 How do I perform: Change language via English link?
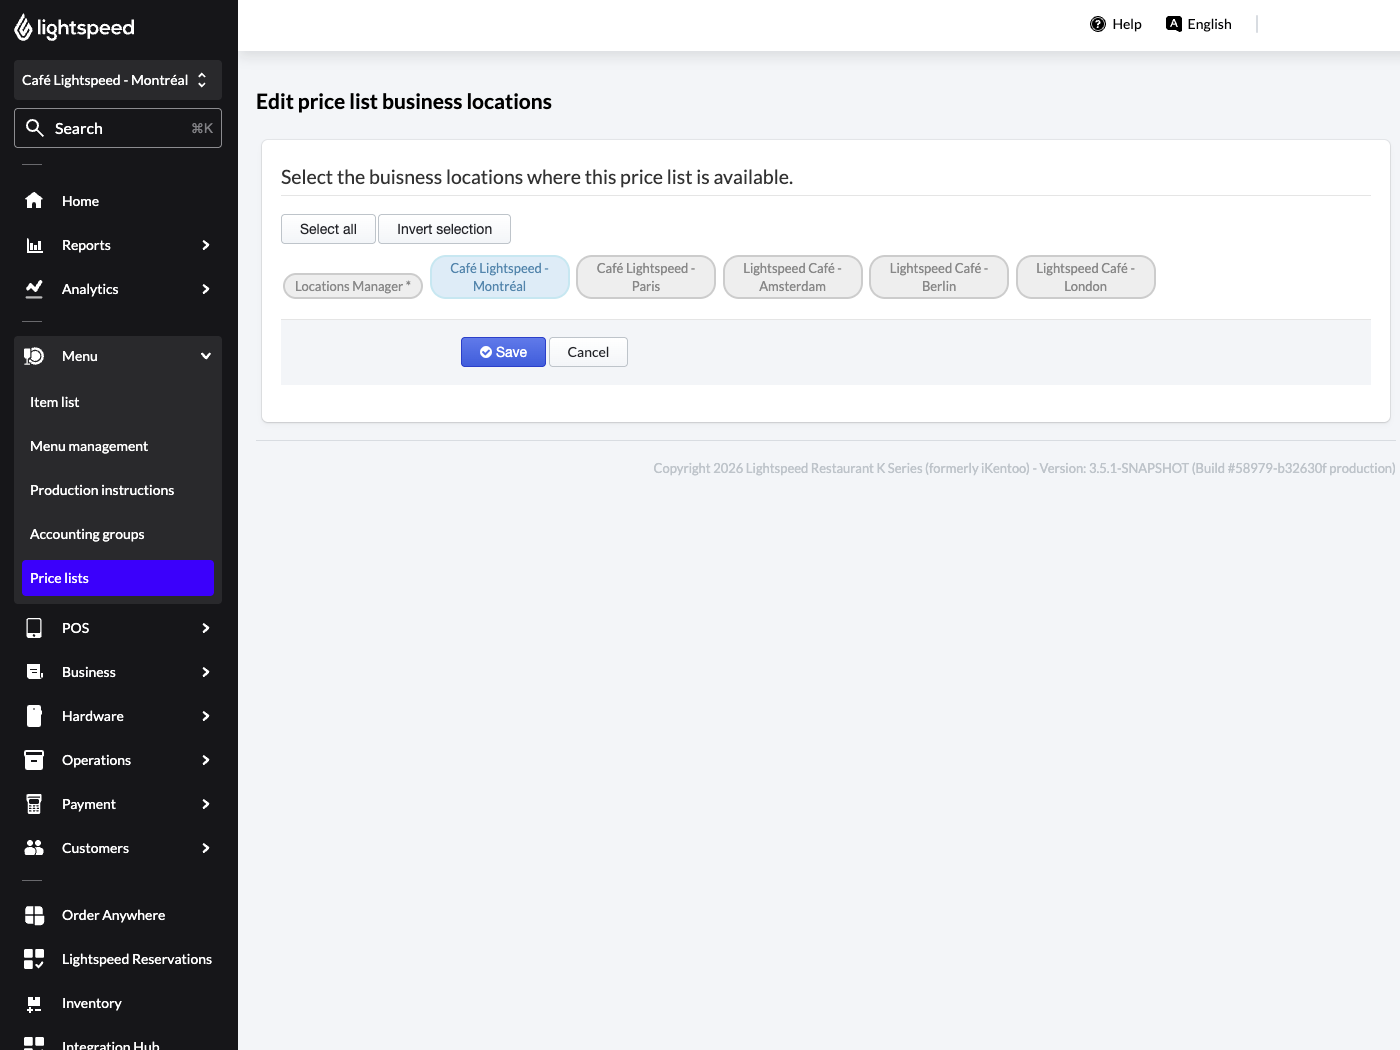1199,24
